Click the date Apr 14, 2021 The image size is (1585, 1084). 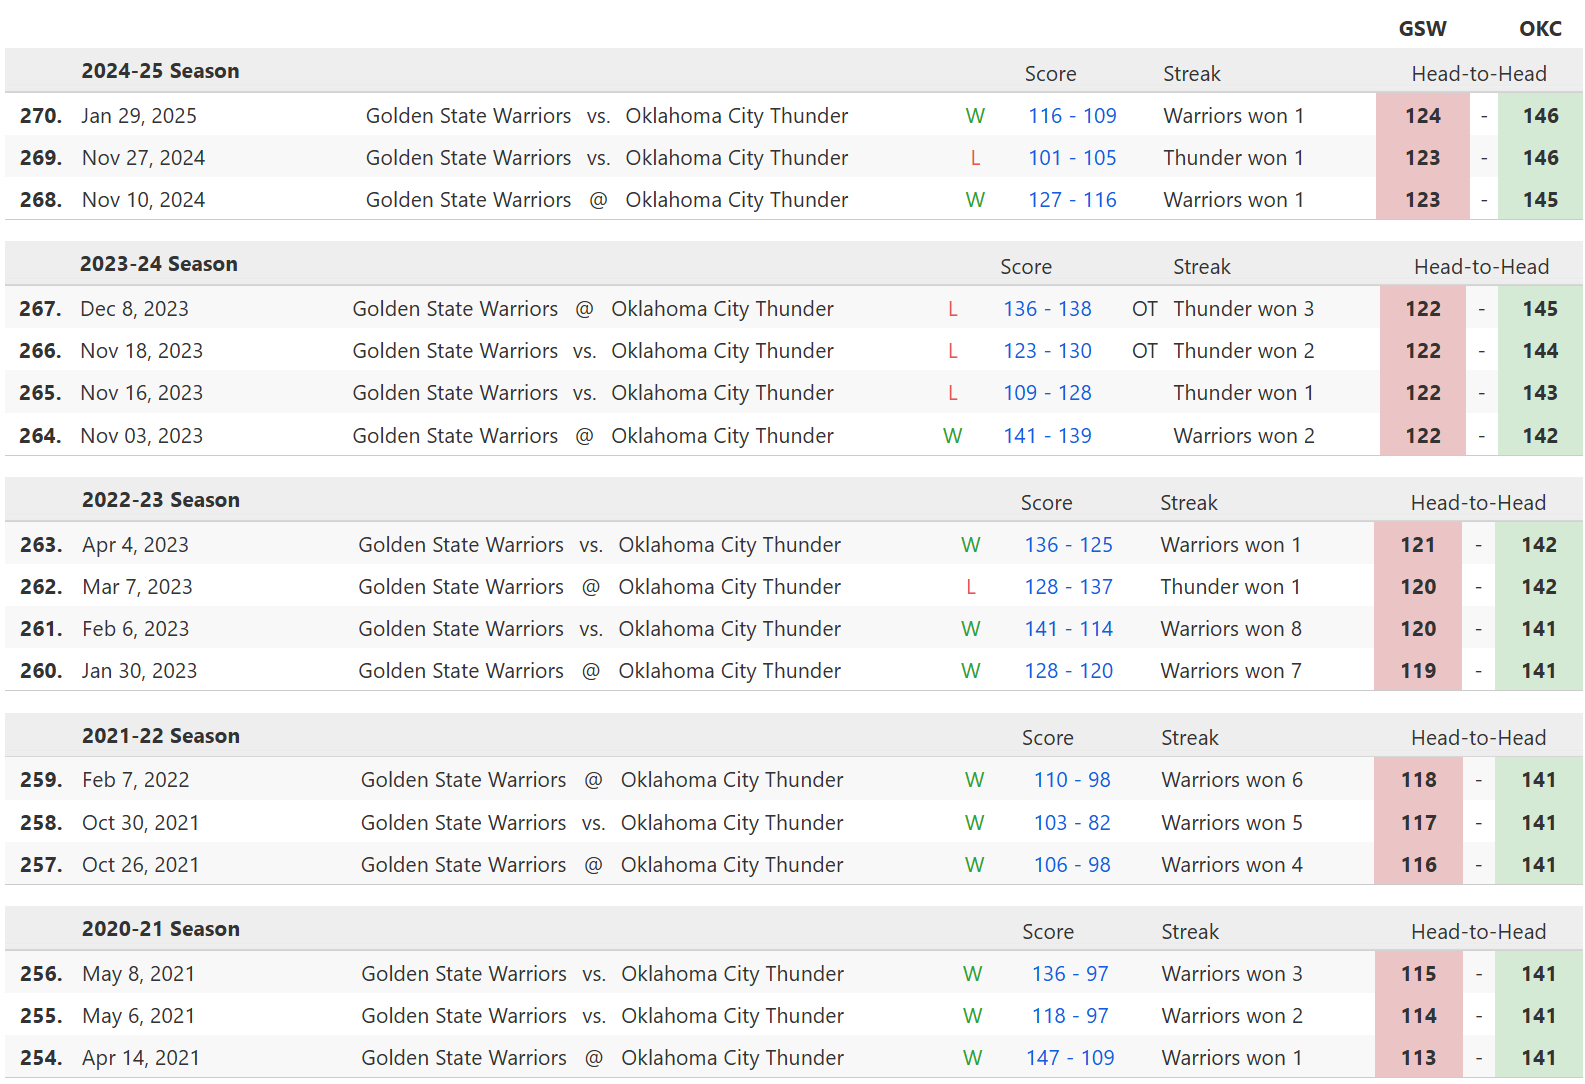tap(140, 1058)
